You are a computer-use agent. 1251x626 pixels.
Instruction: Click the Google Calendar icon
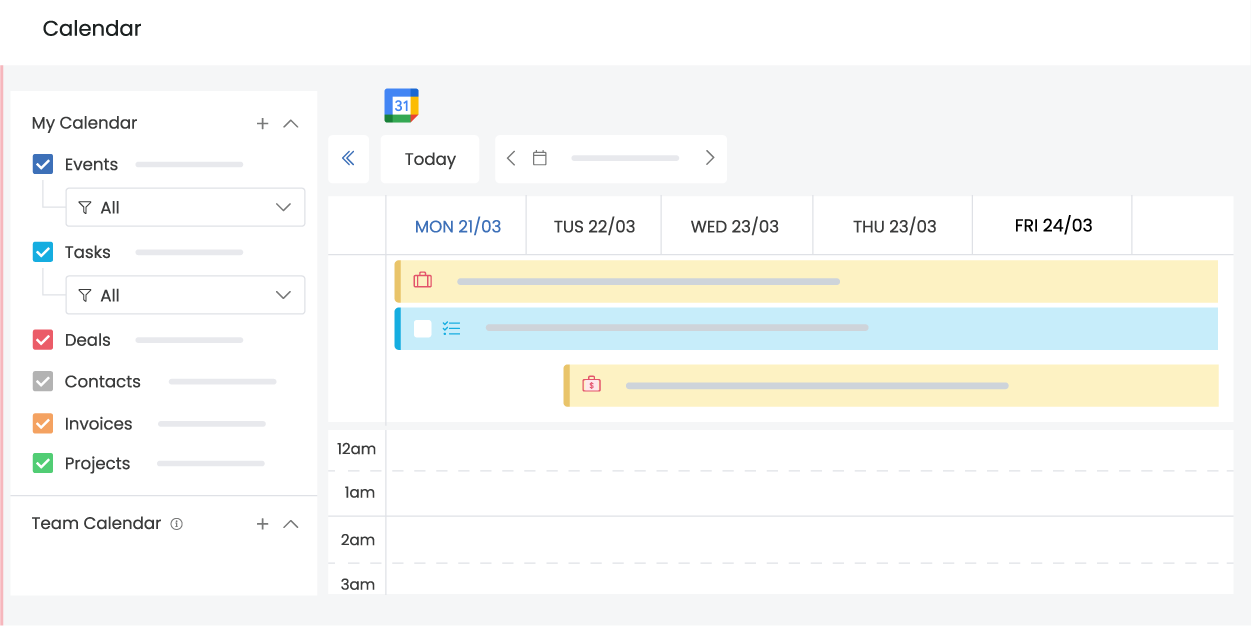[401, 105]
